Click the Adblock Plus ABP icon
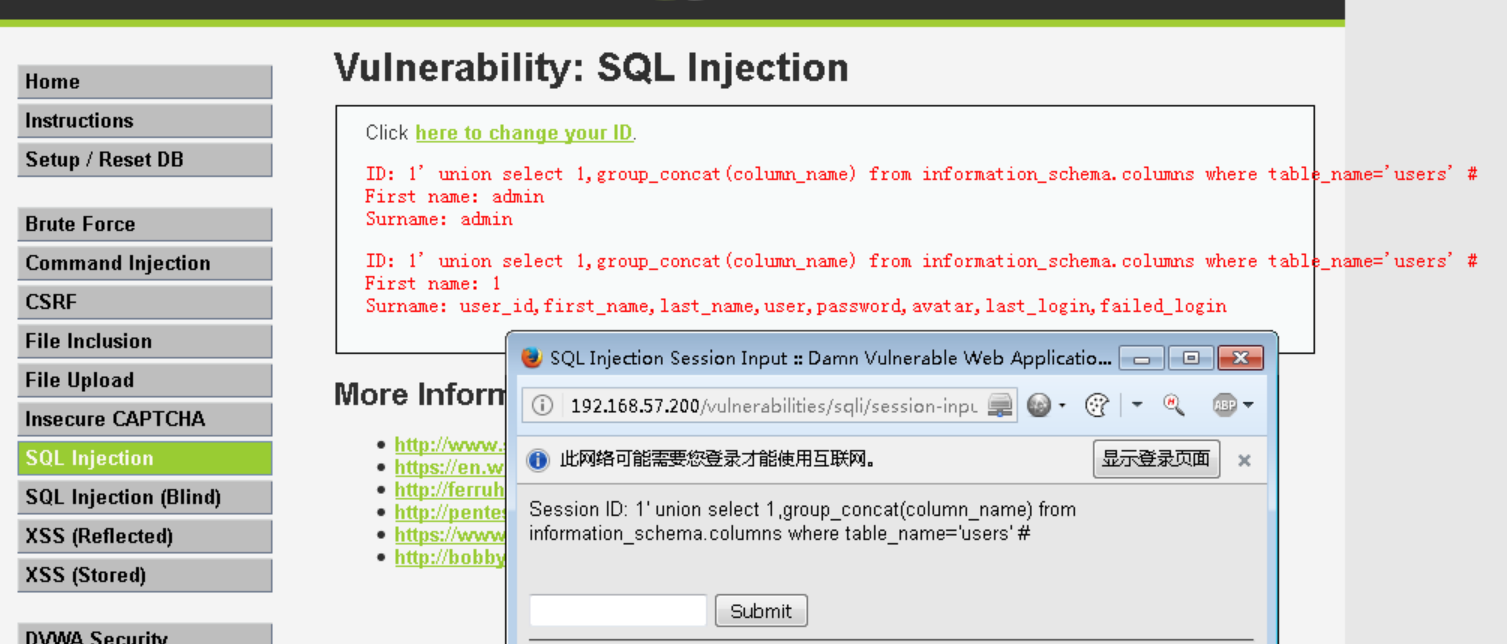Screen dimensions: 1507x644 (x=1224, y=405)
